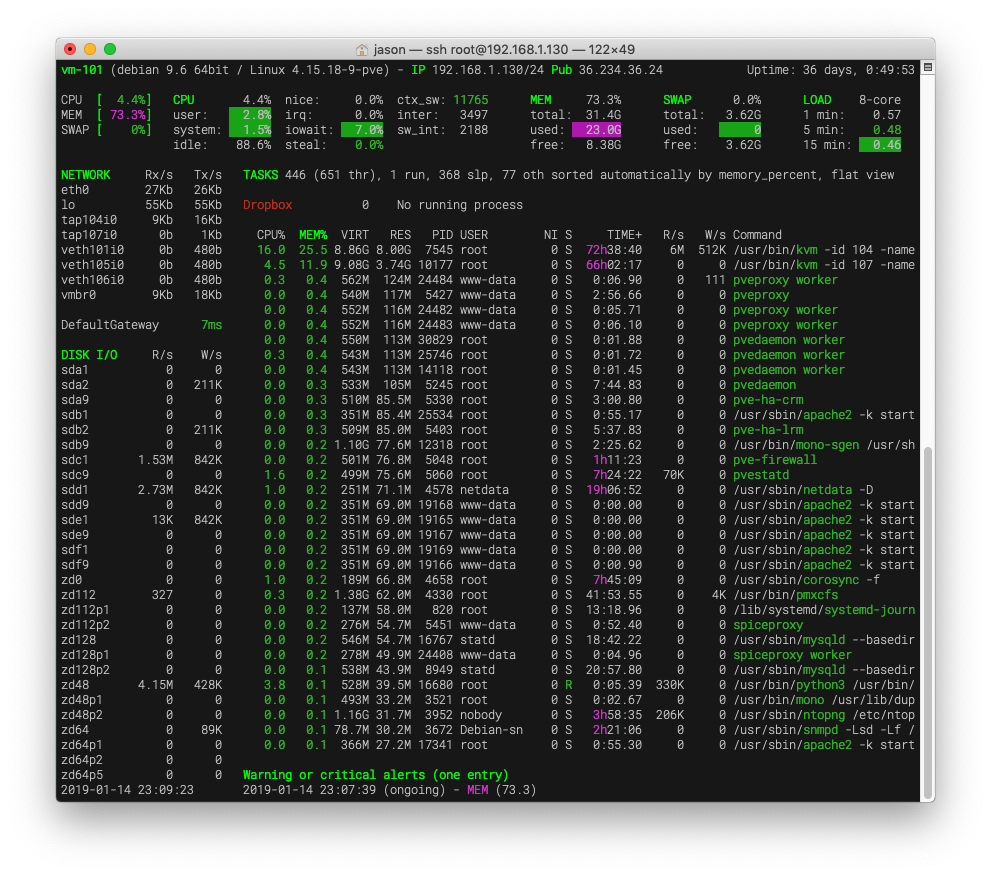
Task: Click the 'zd112p1' disk row
Action: point(142,610)
